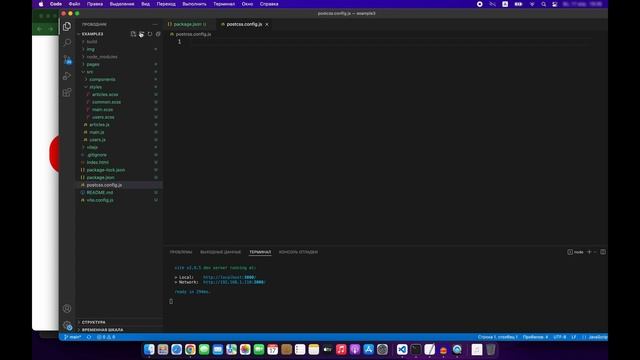Open the Search view in activity bar
Image resolution: width=640 pixels, height=360 pixels.
(67, 42)
